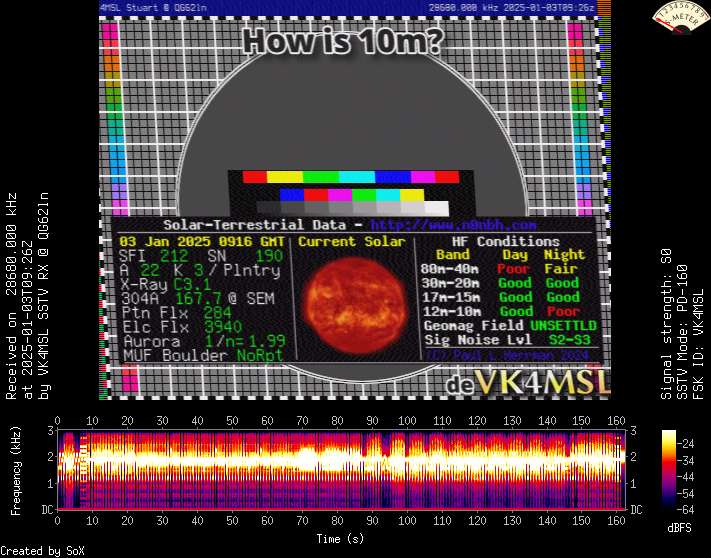Image resolution: width=711 pixels, height=558 pixels.
Task: Click the UNSETTLD geomagnetic field status
Action: click(564, 326)
